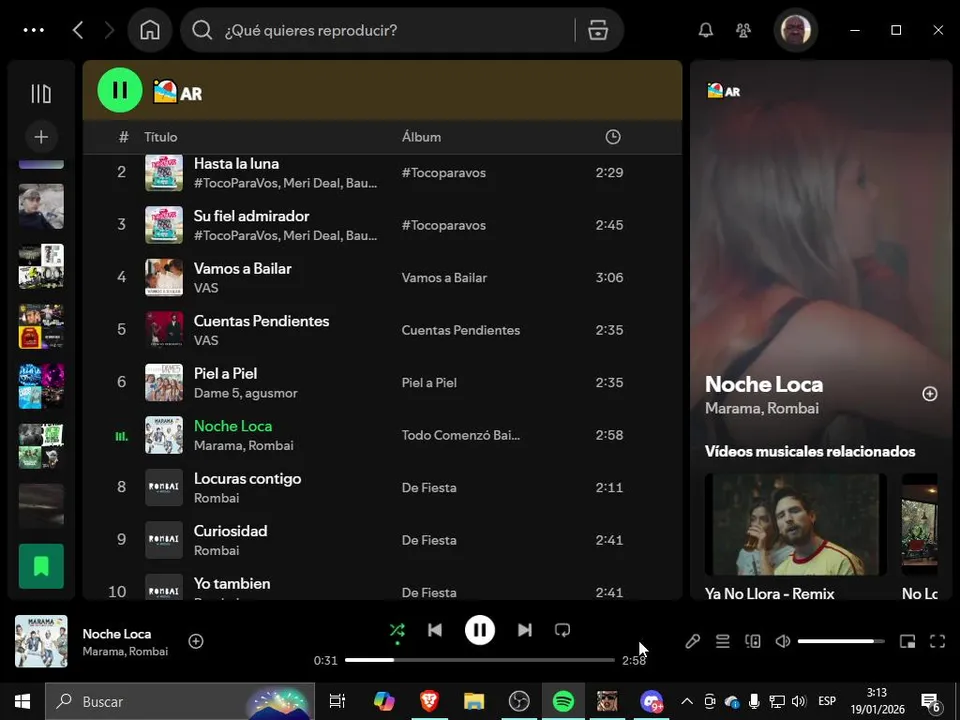Enter full screen mode icon
The image size is (960, 720).
937,641
